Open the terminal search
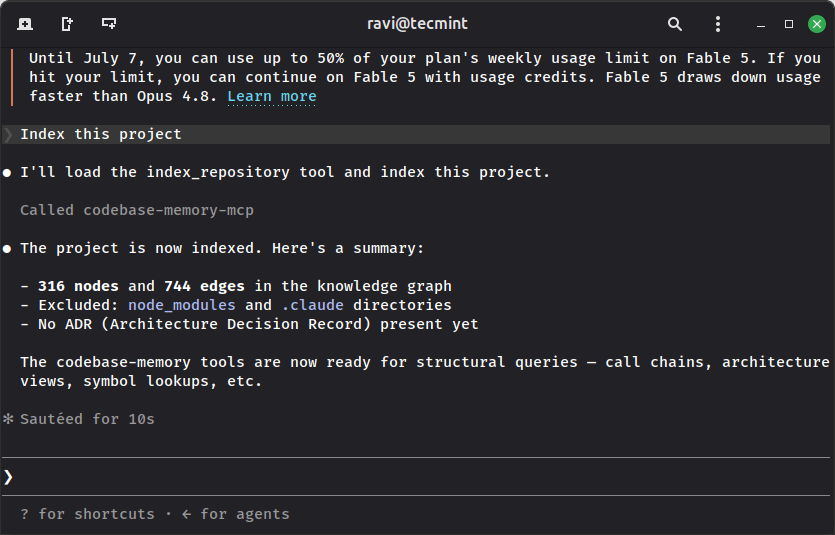The image size is (835, 535). tap(675, 24)
